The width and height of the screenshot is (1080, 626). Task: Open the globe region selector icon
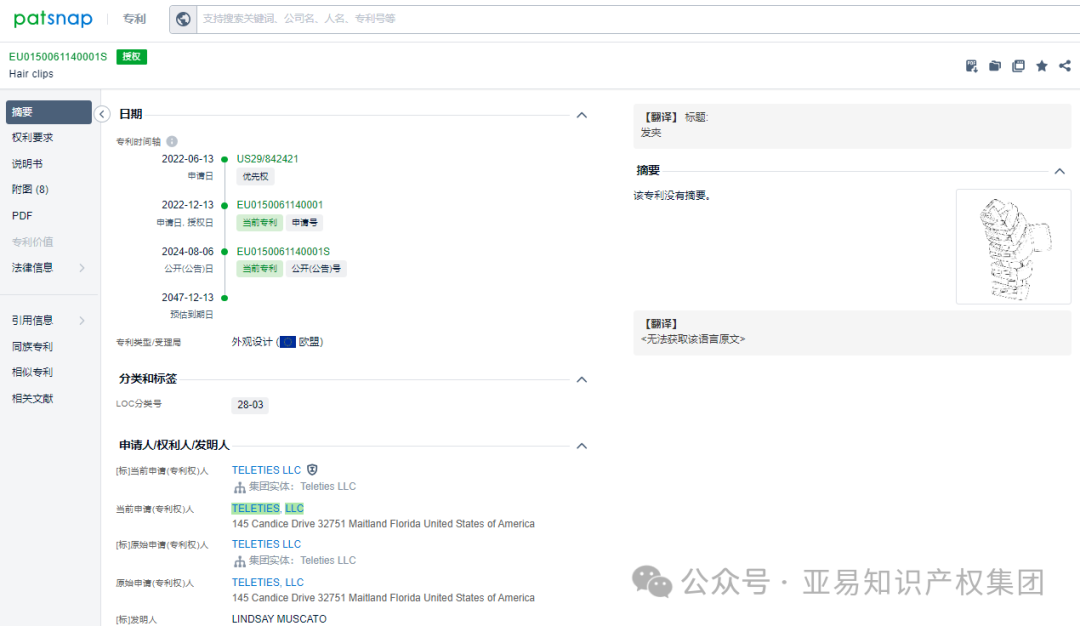tap(183, 19)
